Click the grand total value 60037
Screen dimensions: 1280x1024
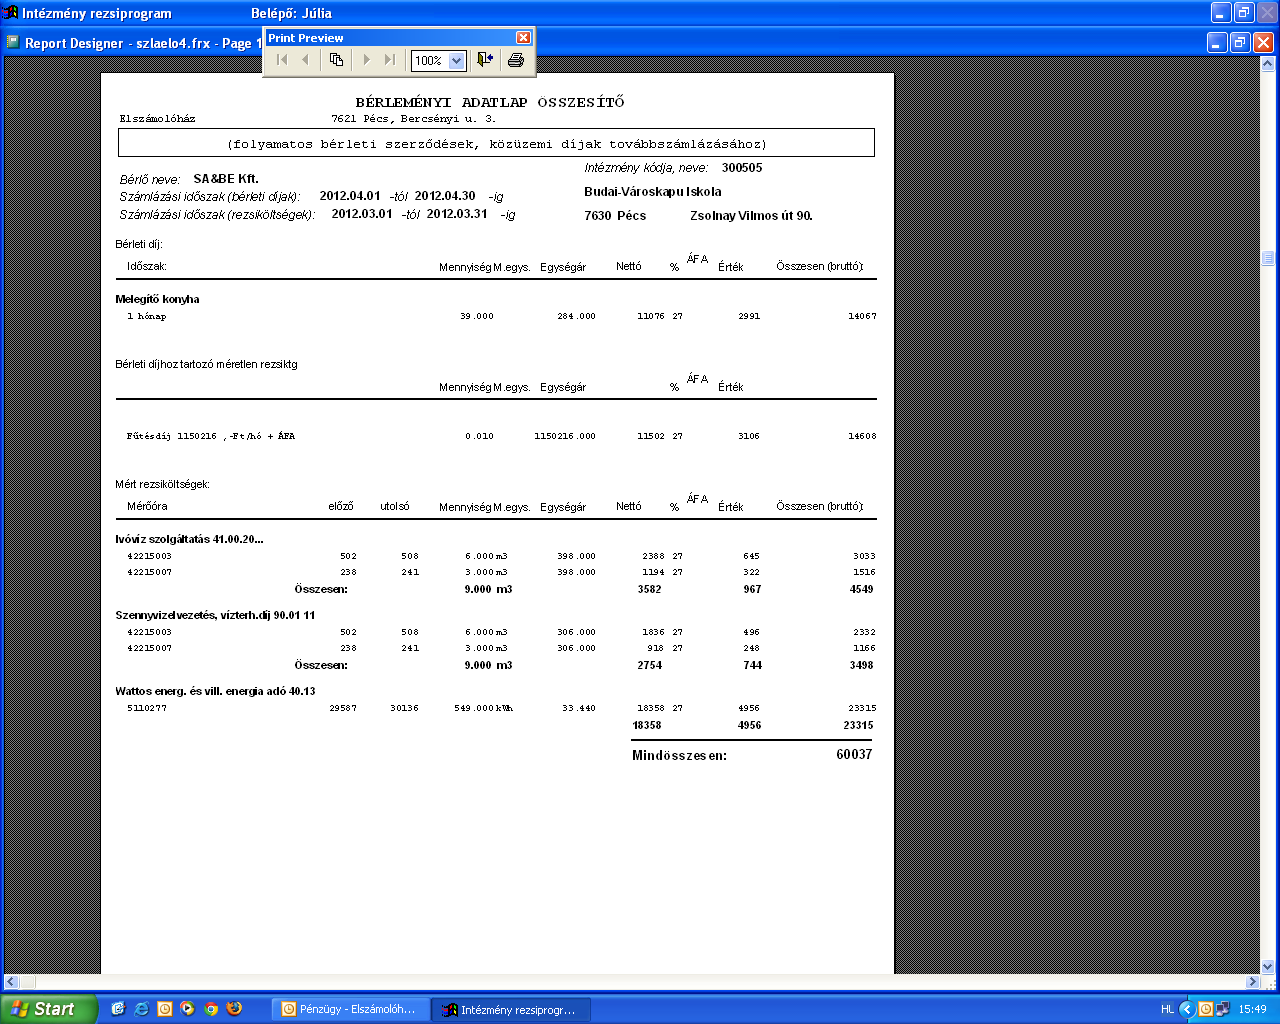(854, 755)
